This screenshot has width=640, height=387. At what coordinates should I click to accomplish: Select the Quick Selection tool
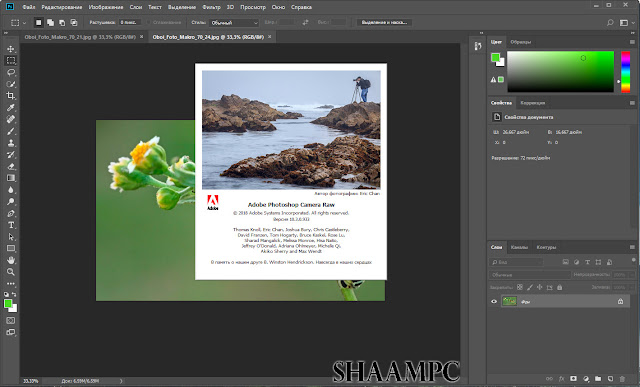[11, 84]
